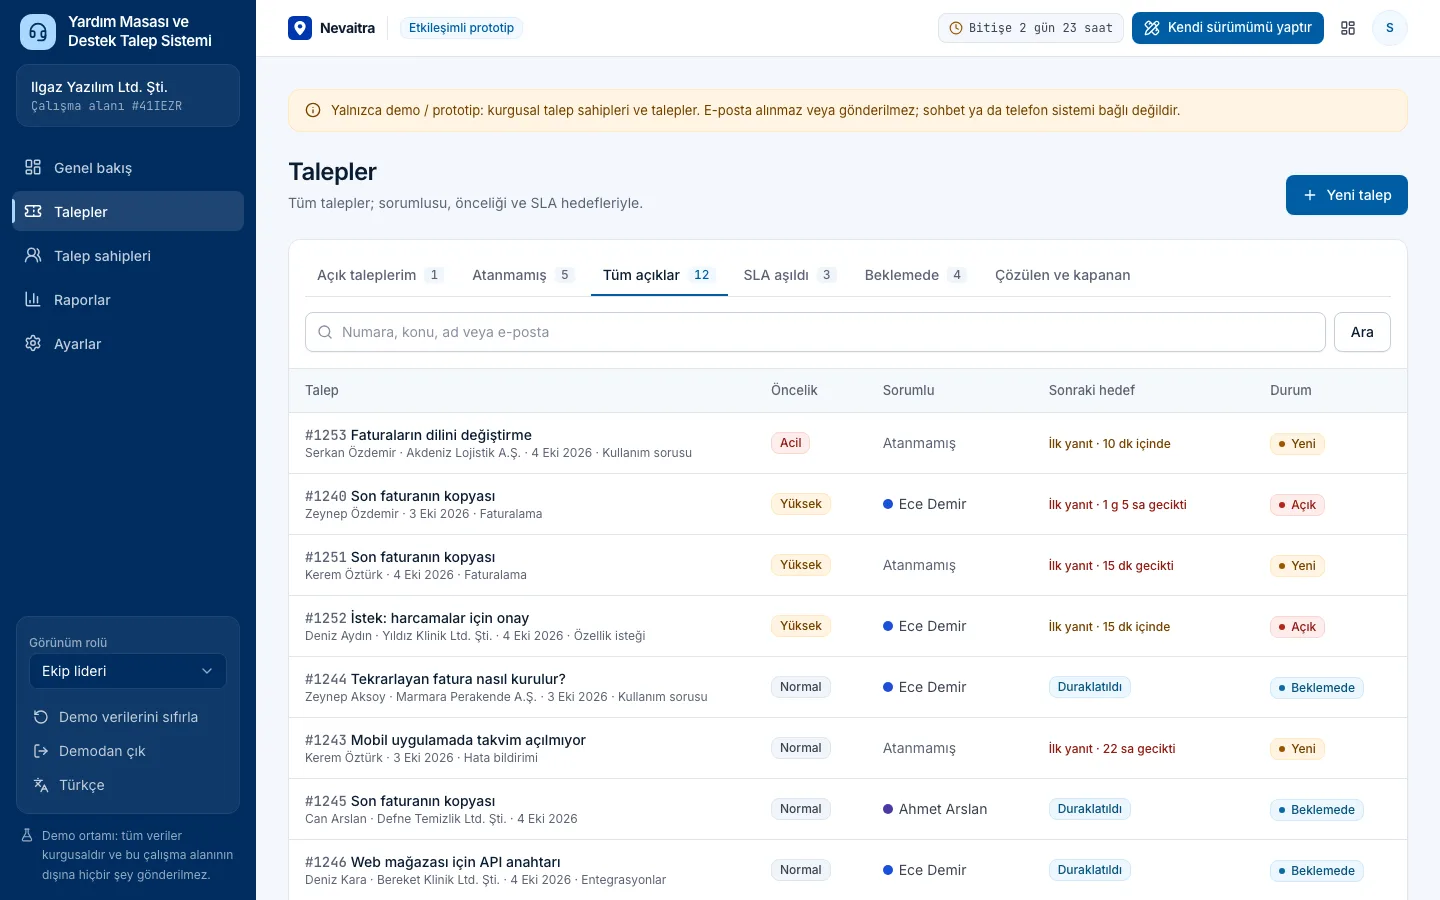Image resolution: width=1440 pixels, height=900 pixels.
Task: Click the Ara search button
Action: (x=1362, y=332)
